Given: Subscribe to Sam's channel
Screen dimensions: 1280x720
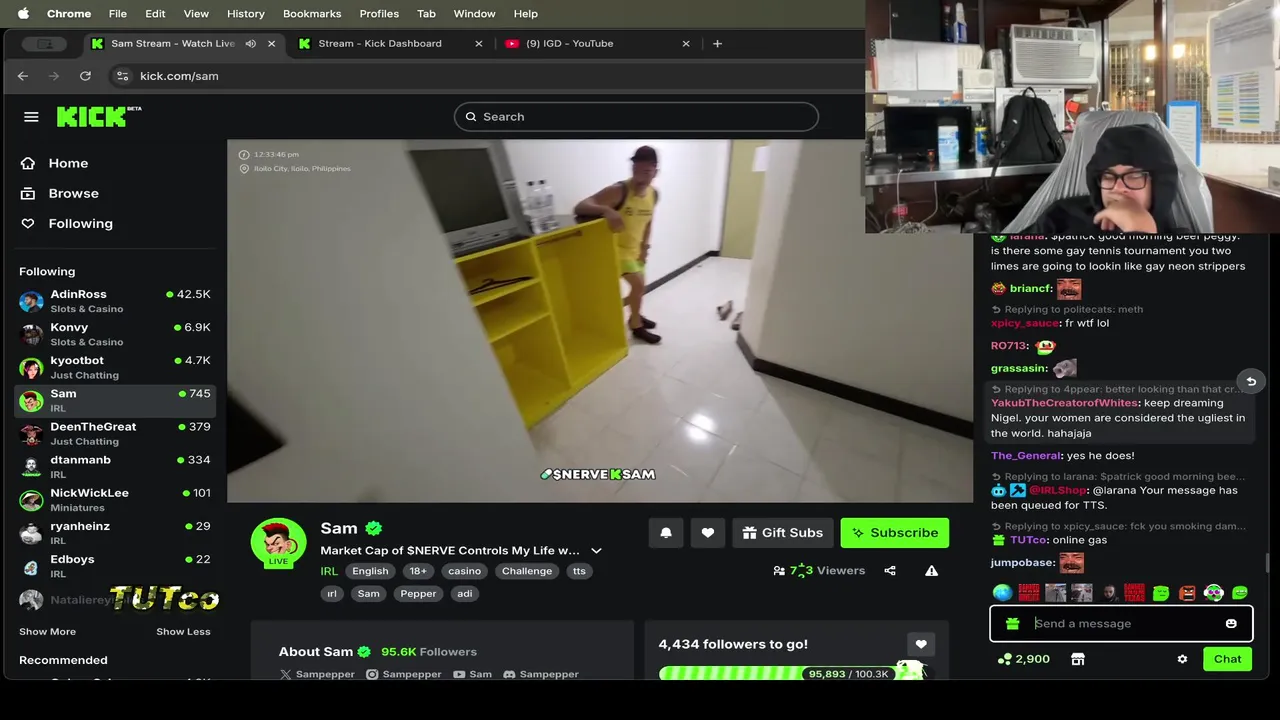Looking at the screenshot, I should (x=895, y=533).
